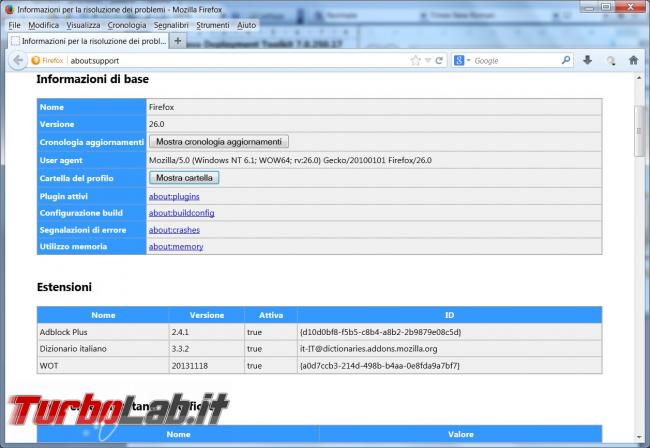The width and height of the screenshot is (650, 448).
Task: Click the Segnalazioni di errore label
Action: pos(82,230)
